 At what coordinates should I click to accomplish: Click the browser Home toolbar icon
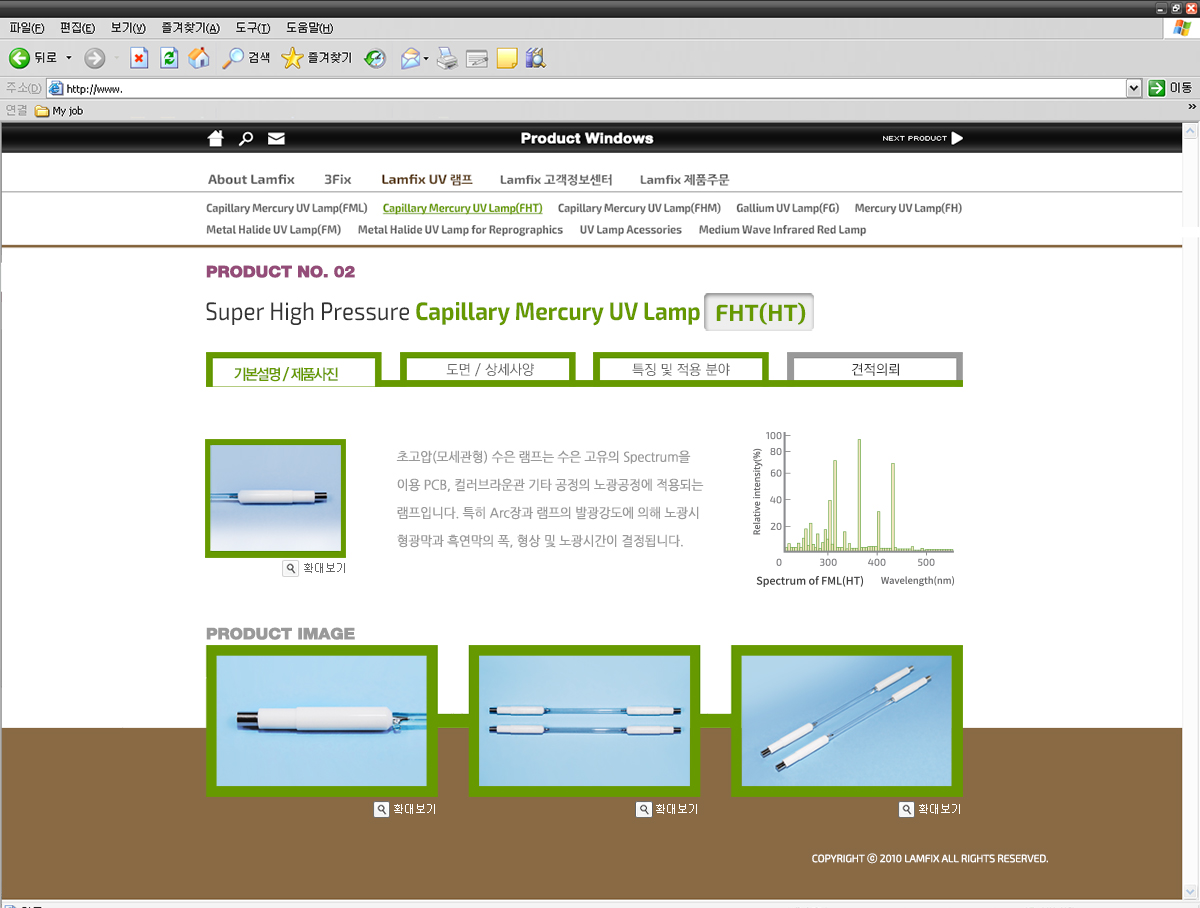199,58
